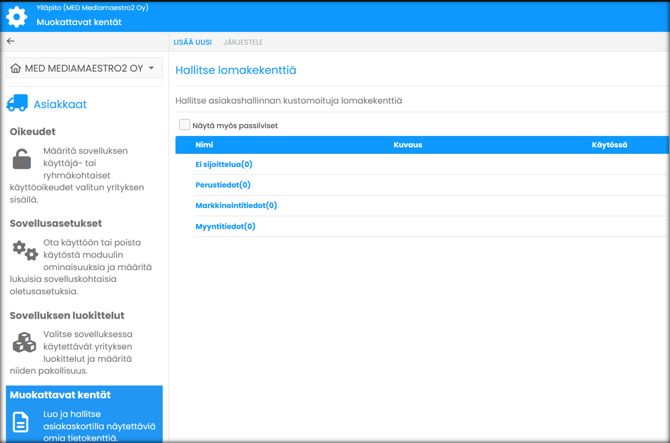Expand the Ei sijoittelua(0) group
Viewport: 670px width, 443px height.
click(224, 164)
